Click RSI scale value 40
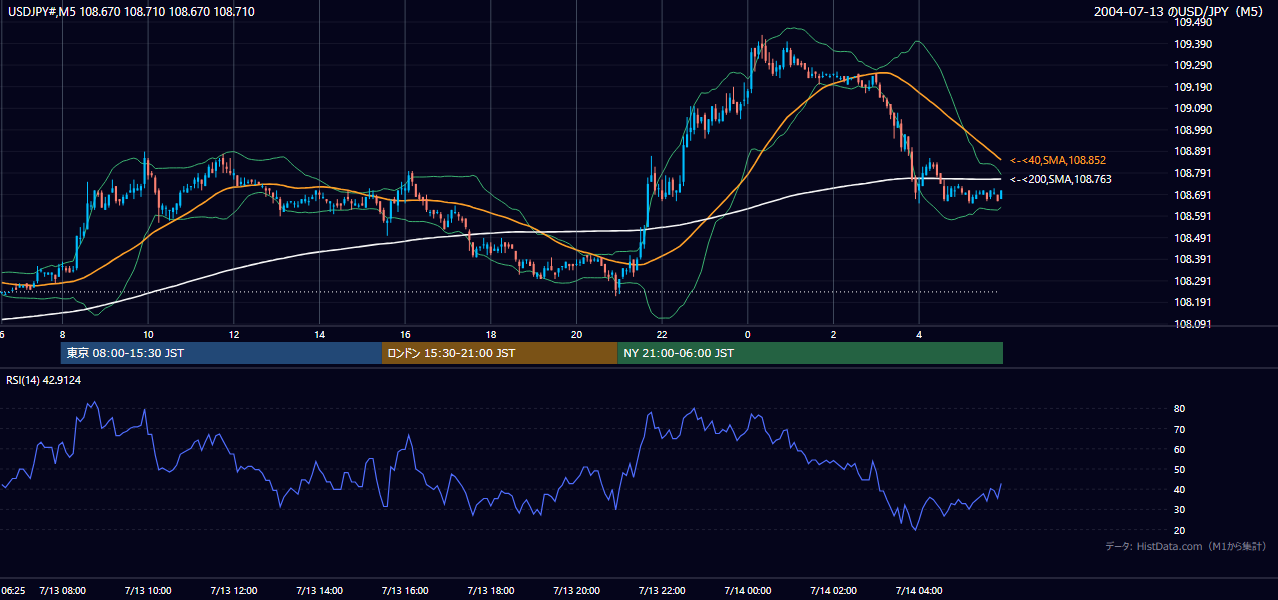 [x=1179, y=490]
